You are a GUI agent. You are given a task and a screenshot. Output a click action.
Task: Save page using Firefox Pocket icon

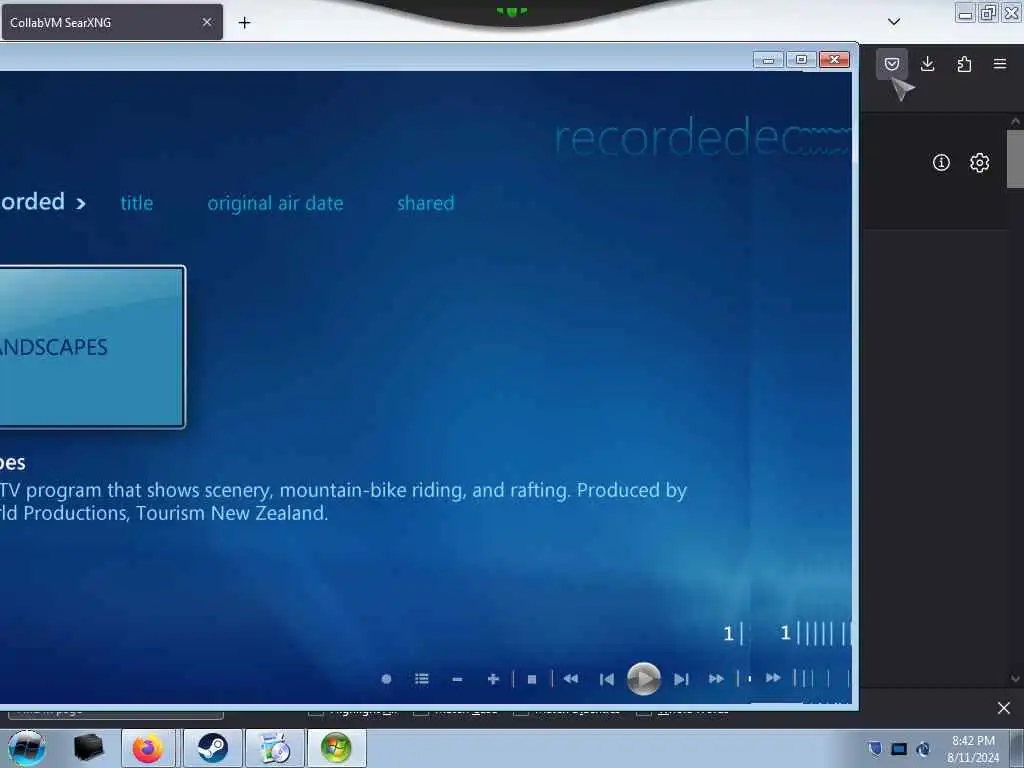pyautogui.click(x=891, y=64)
